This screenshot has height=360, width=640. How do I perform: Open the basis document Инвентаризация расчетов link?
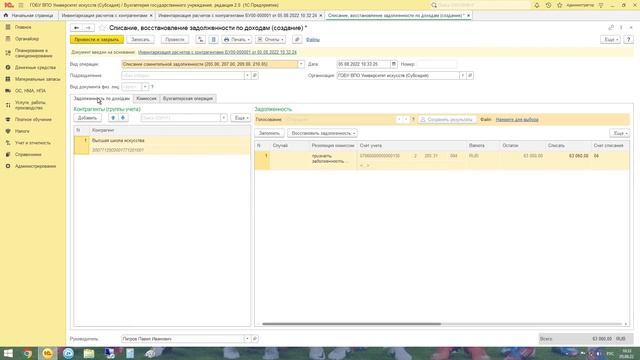point(217,52)
